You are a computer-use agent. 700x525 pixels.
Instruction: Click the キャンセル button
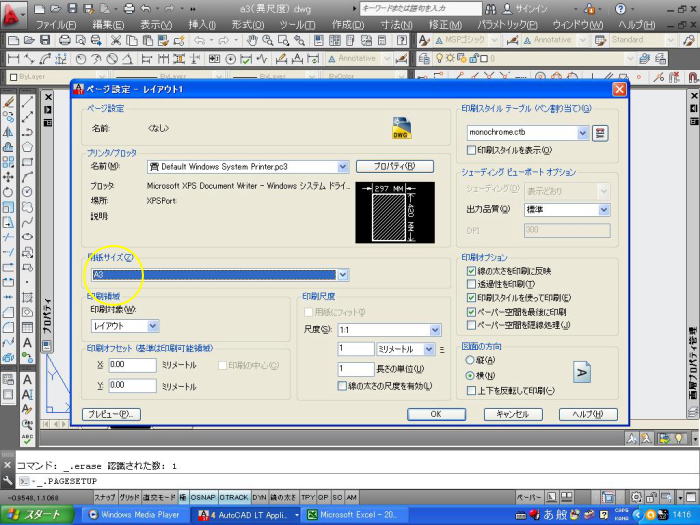[513, 414]
